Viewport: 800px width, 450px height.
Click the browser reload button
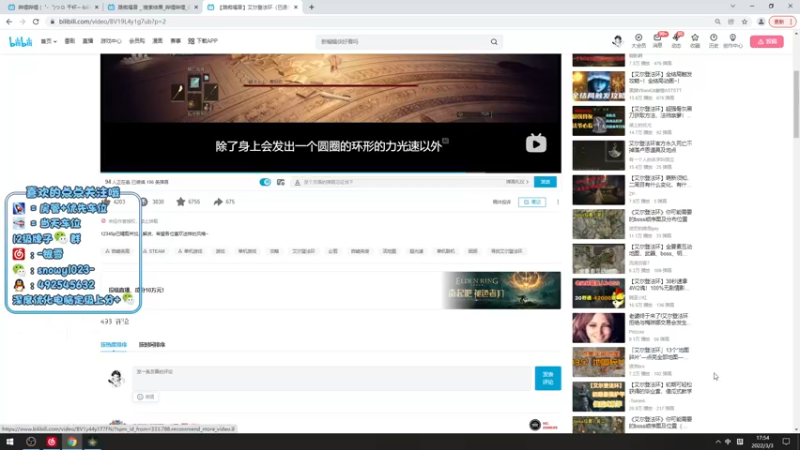pyautogui.click(x=36, y=21)
